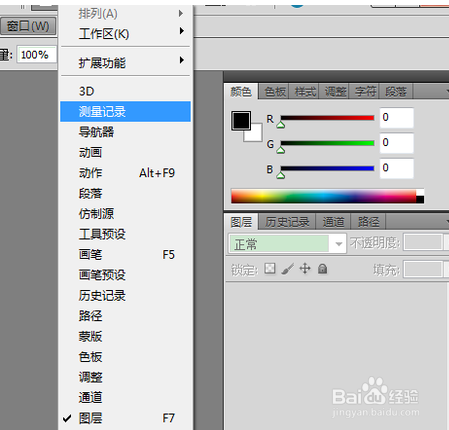449x430 pixels.
Task: Open the 窗口(W) menu in the menu bar
Action: click(x=28, y=26)
